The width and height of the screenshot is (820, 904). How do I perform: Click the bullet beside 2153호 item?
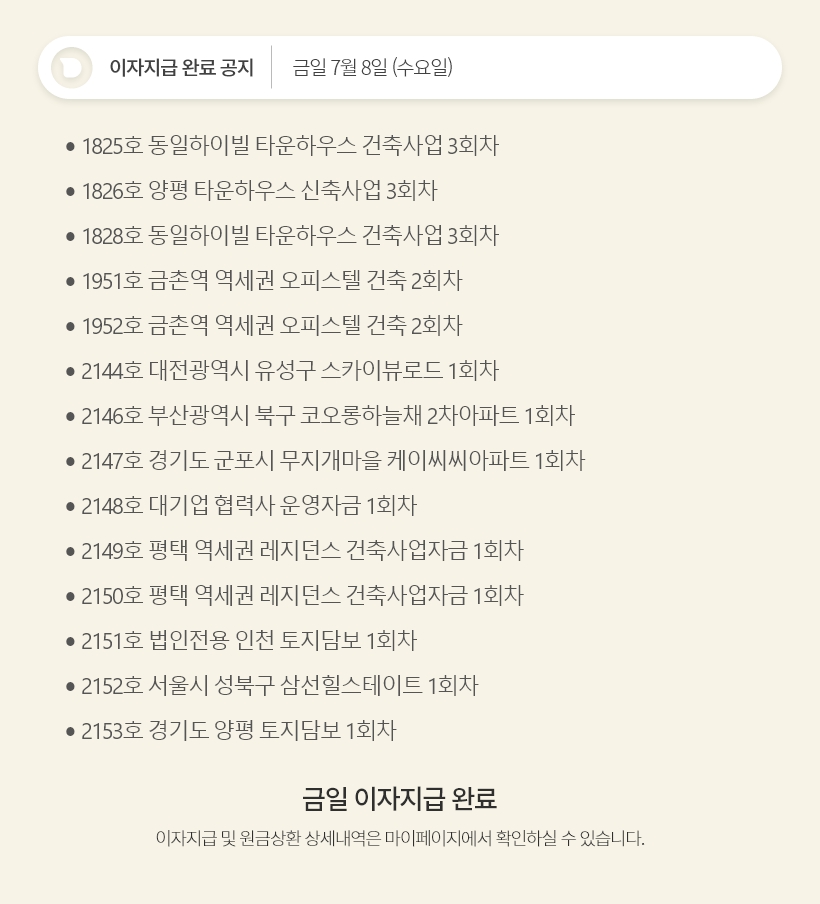[70, 732]
